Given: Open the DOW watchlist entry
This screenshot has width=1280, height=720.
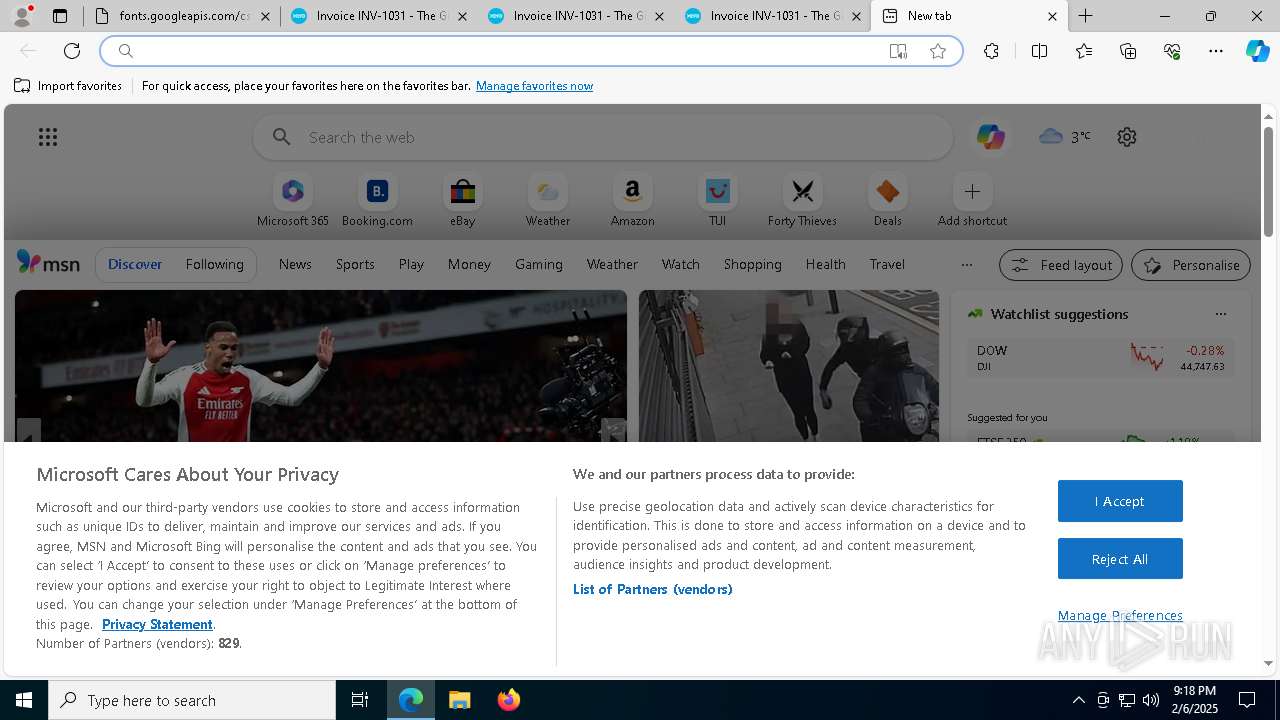Looking at the screenshot, I should point(1100,358).
